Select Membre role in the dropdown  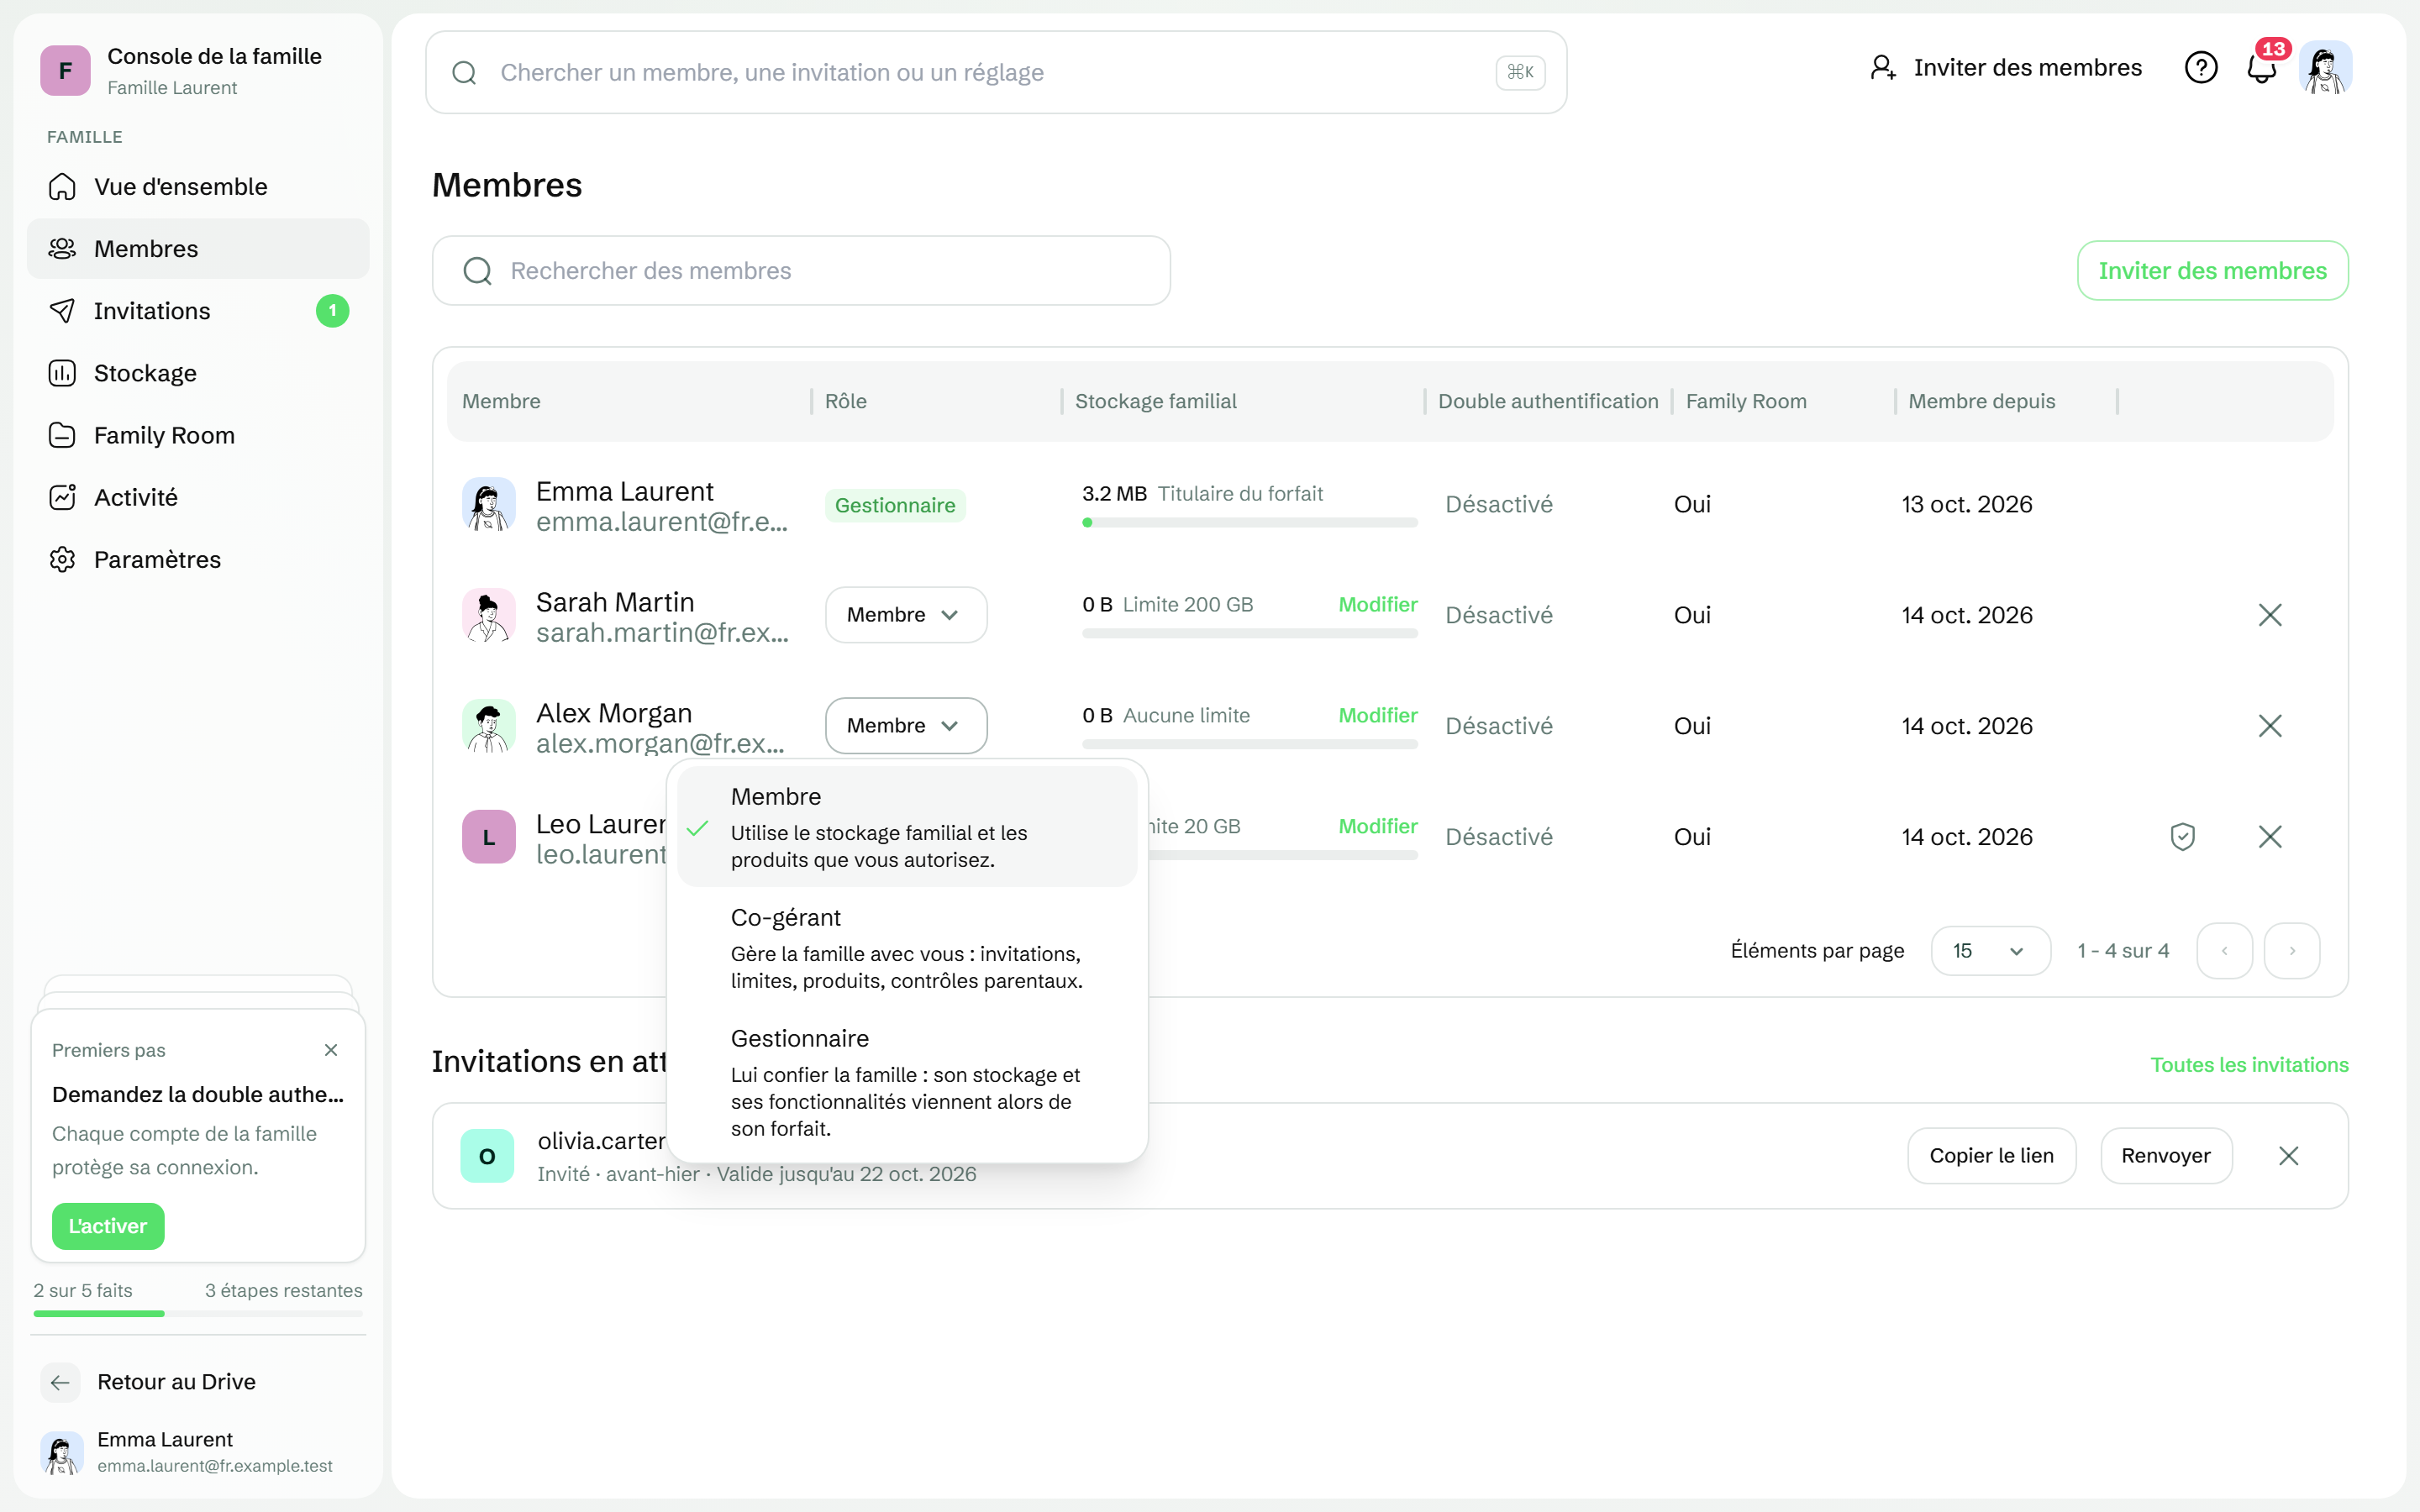point(907,827)
